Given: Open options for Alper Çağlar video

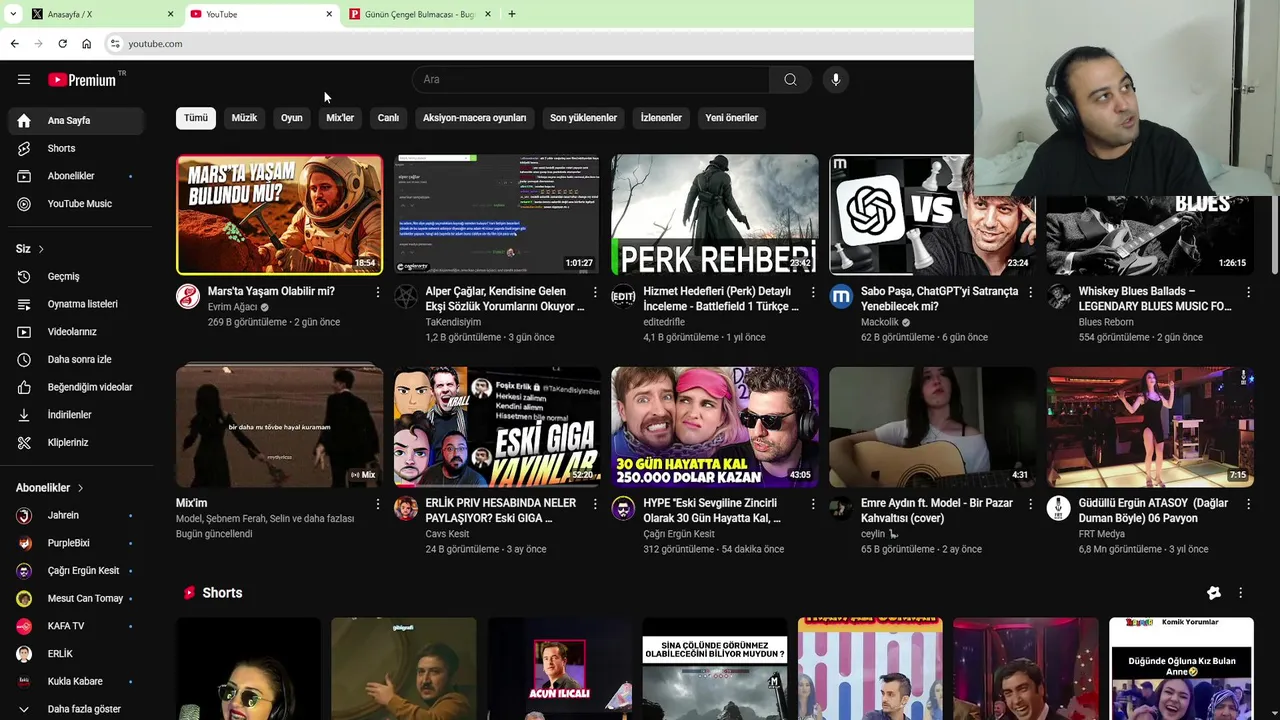Looking at the screenshot, I should (x=595, y=292).
